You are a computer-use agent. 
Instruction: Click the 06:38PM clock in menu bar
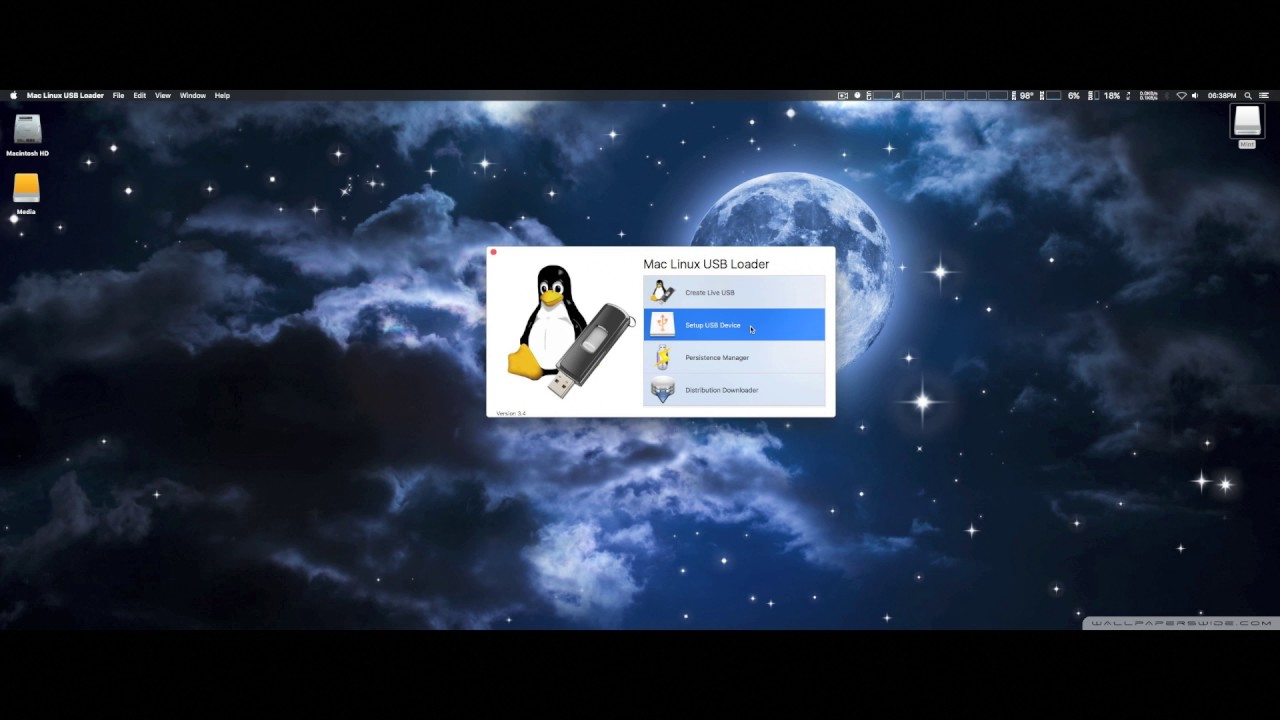point(1222,96)
